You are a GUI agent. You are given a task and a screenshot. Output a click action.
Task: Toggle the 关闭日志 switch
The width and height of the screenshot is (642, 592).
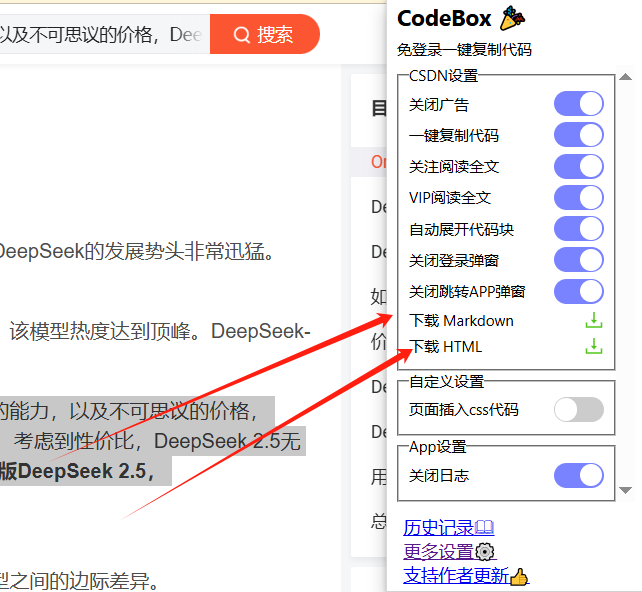pos(579,475)
